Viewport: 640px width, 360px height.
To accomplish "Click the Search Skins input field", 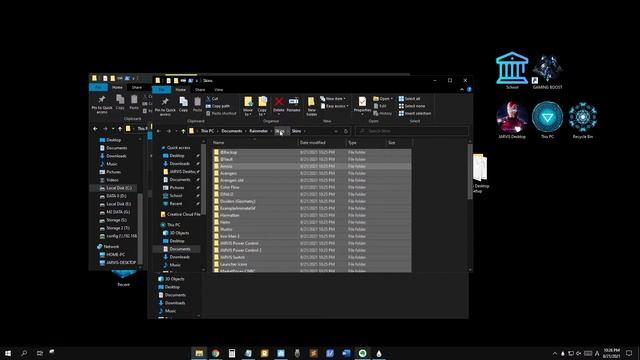I will coord(411,131).
